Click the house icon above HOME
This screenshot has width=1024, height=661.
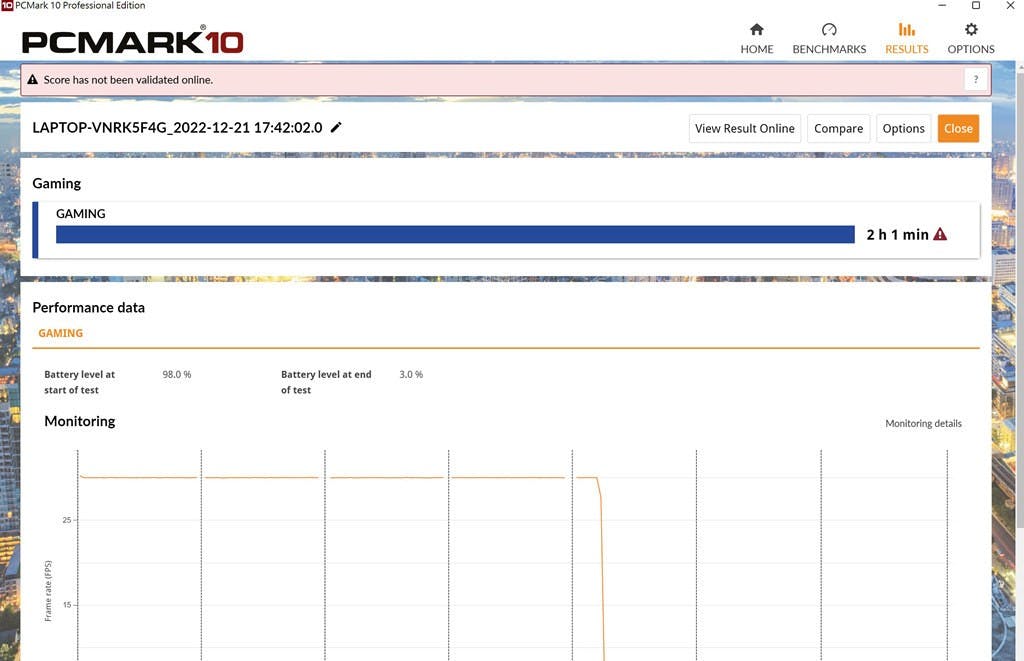[x=756, y=29]
